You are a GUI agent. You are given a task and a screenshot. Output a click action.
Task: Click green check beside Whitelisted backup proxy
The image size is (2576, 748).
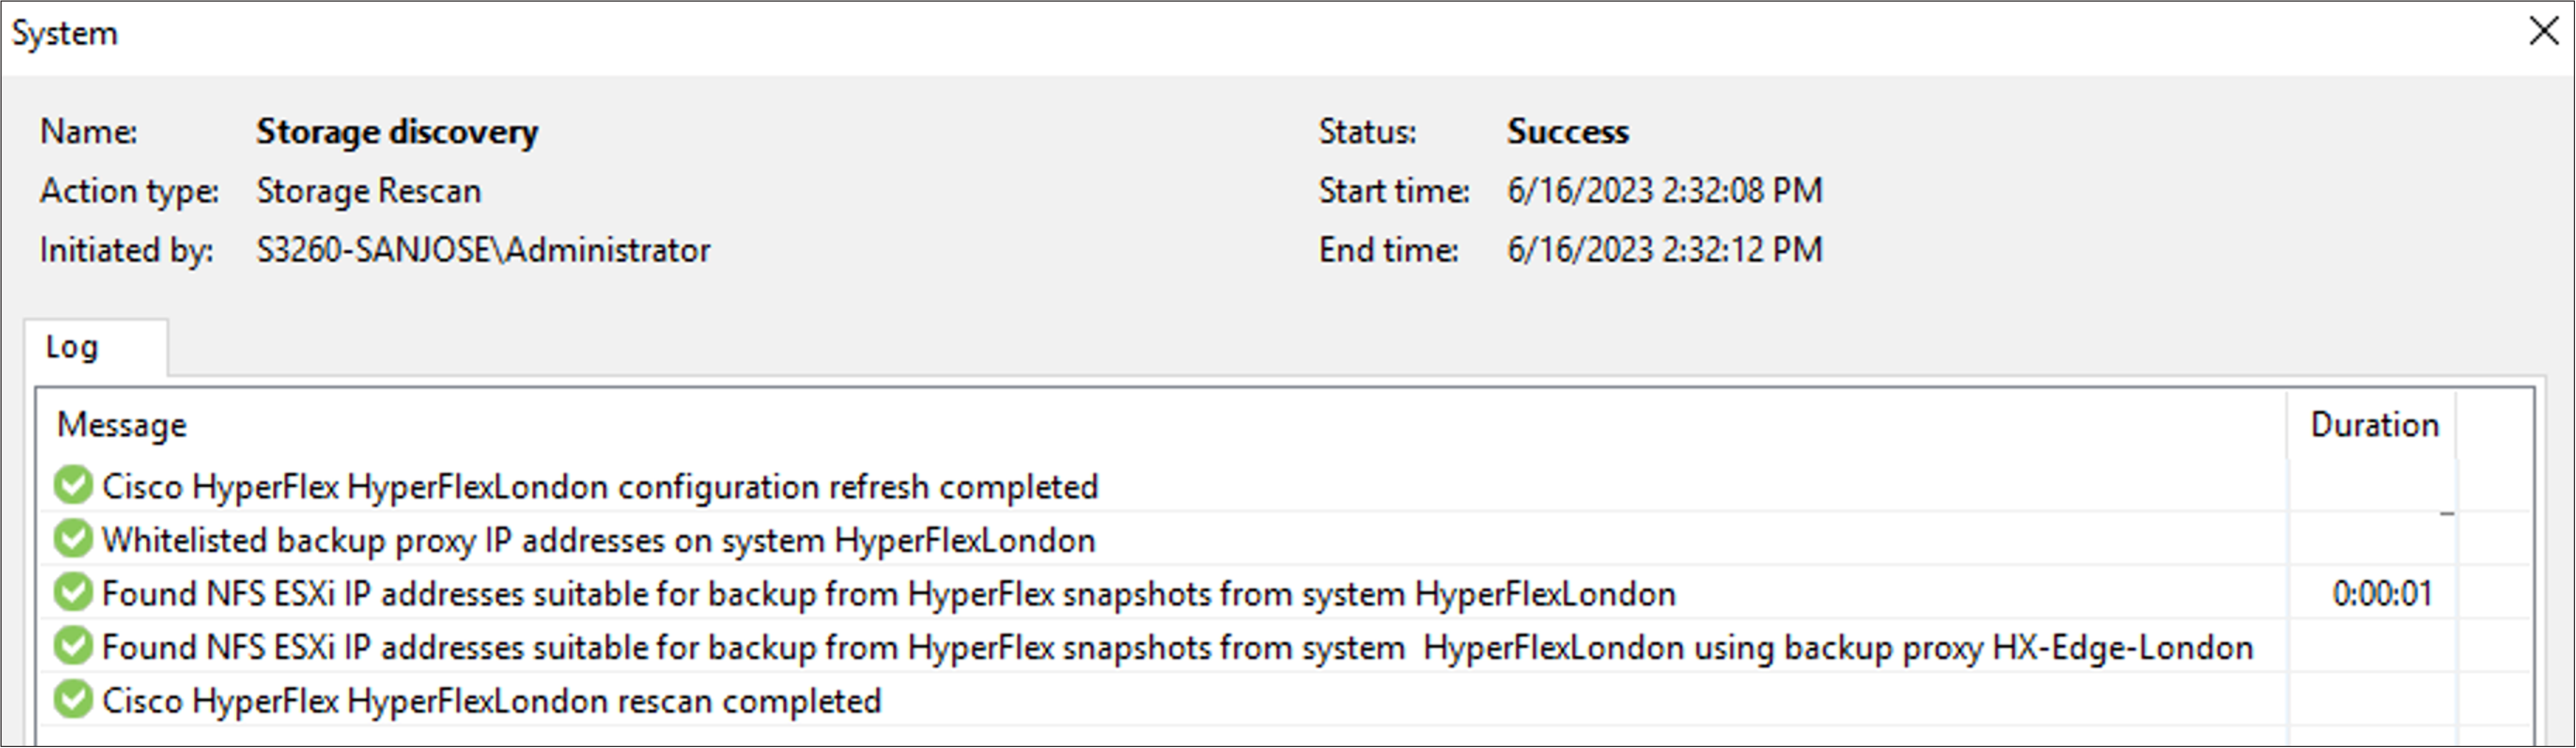pos(73,540)
